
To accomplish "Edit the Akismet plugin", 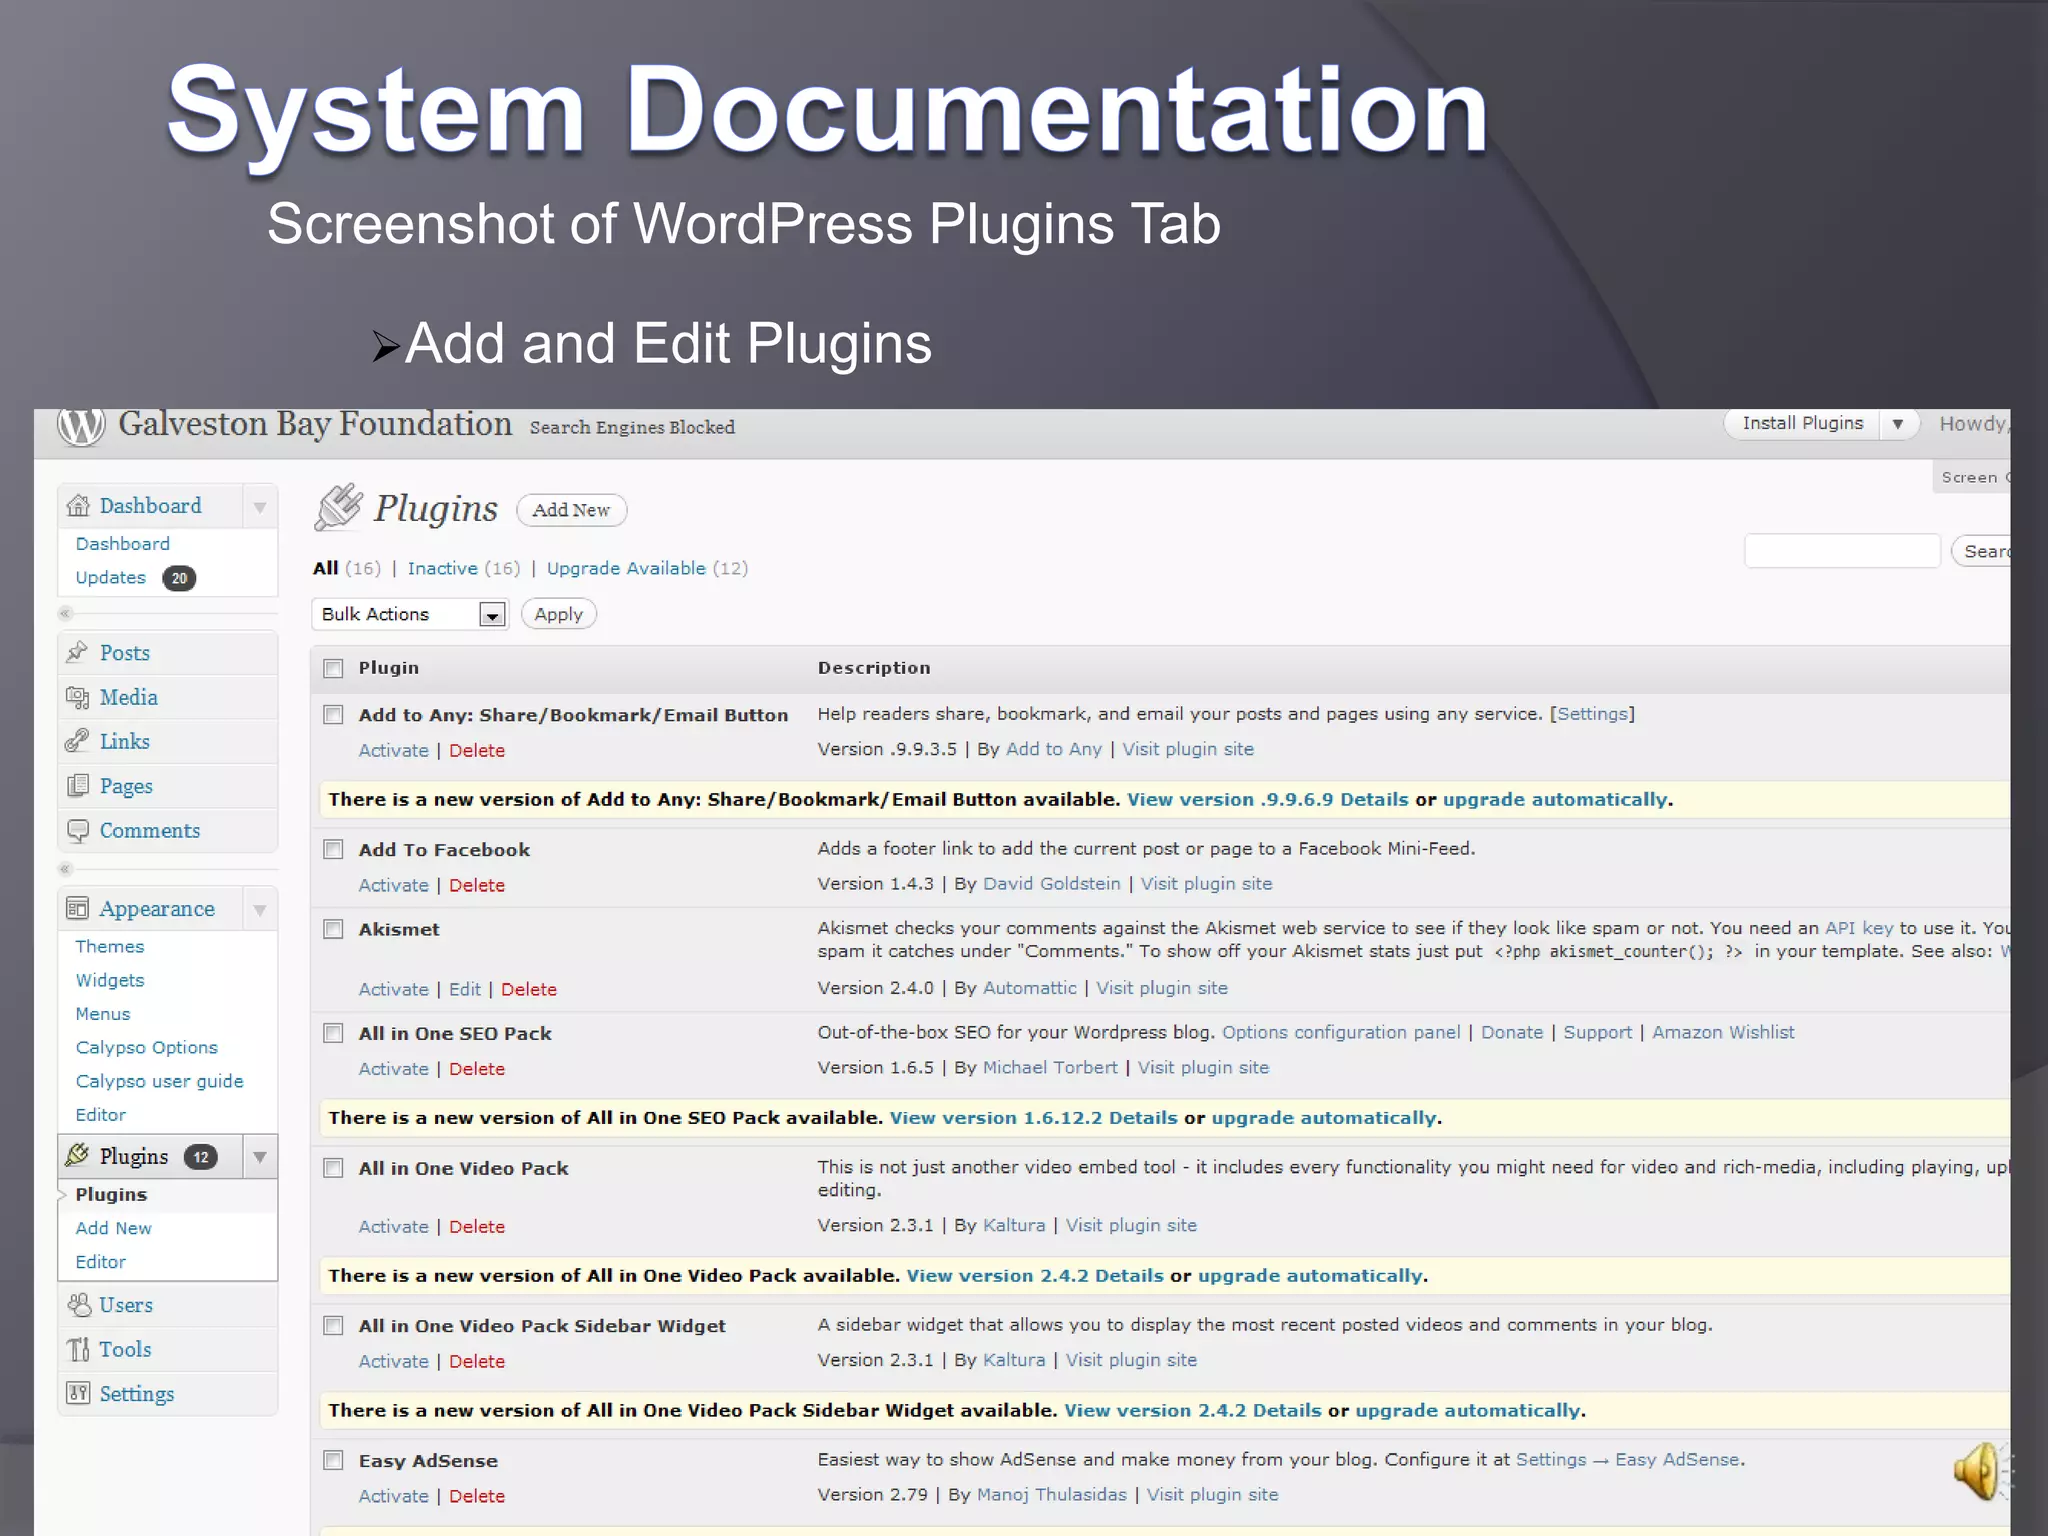I will click(465, 989).
